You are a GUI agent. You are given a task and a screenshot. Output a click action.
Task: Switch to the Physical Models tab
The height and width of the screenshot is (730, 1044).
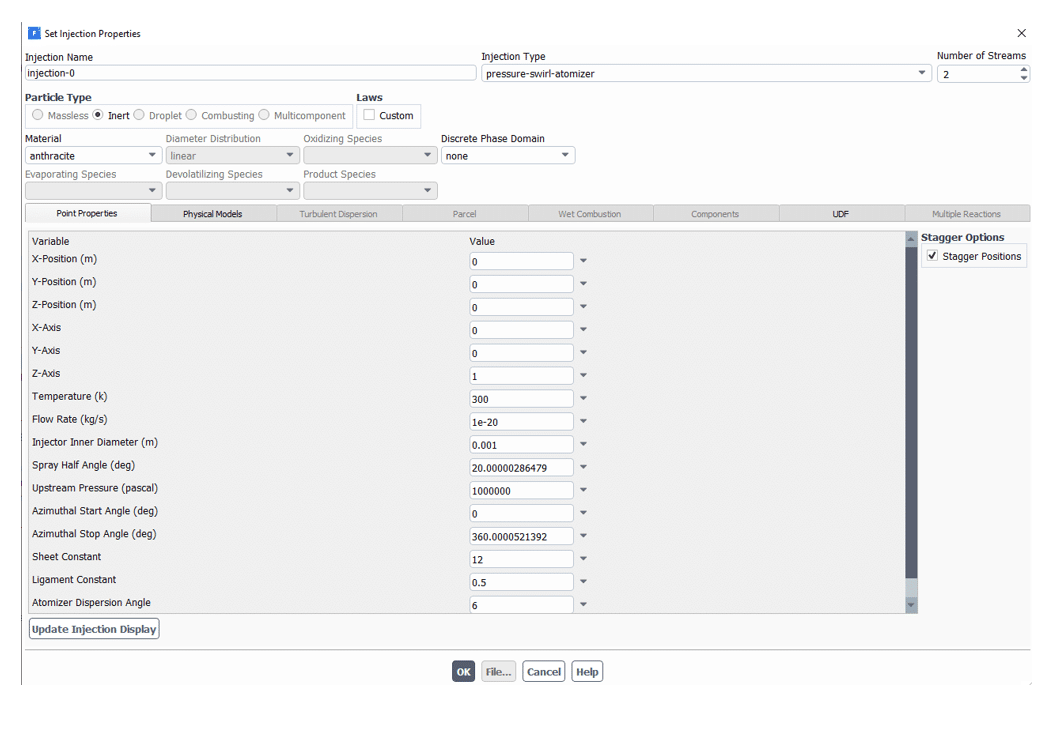[212, 214]
